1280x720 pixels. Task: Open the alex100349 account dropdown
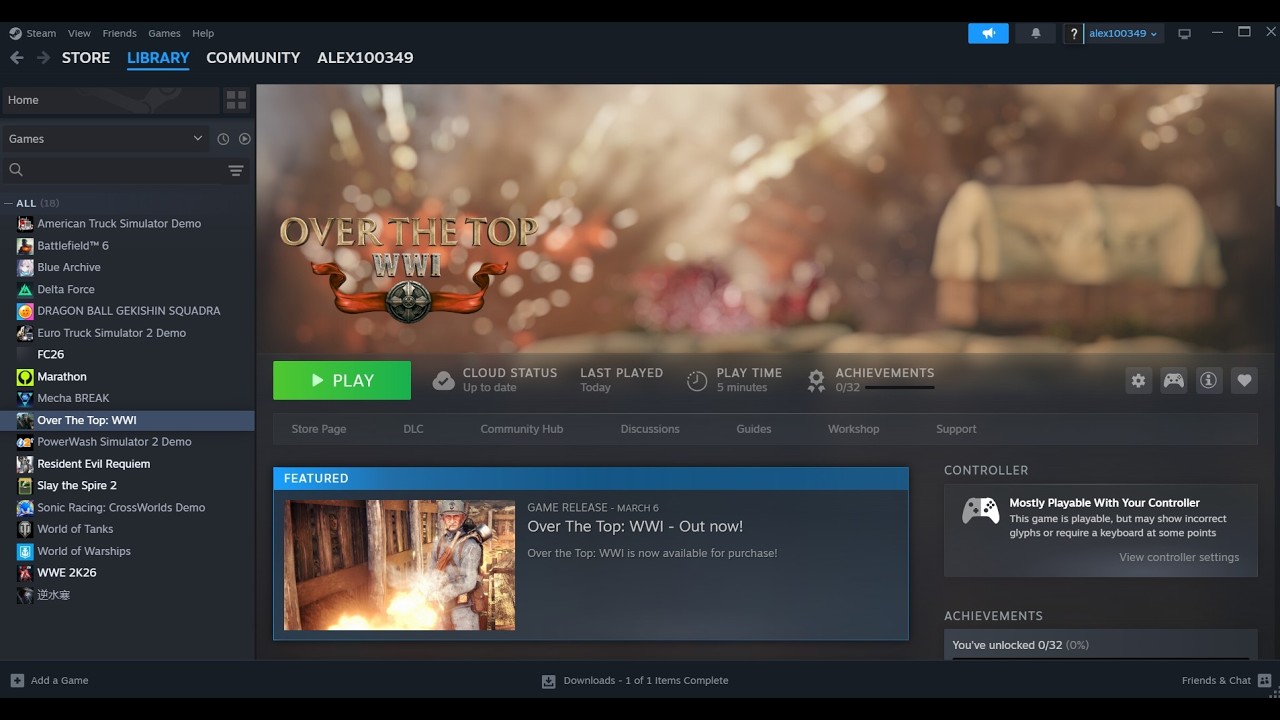(x=1123, y=34)
